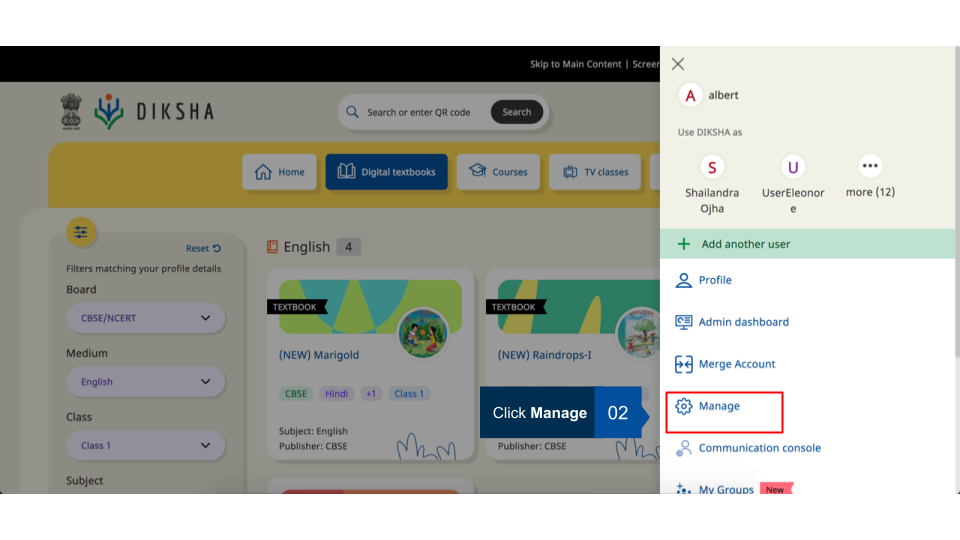Expand the Medium dropdown English
The width and height of the screenshot is (960, 540).
point(145,382)
